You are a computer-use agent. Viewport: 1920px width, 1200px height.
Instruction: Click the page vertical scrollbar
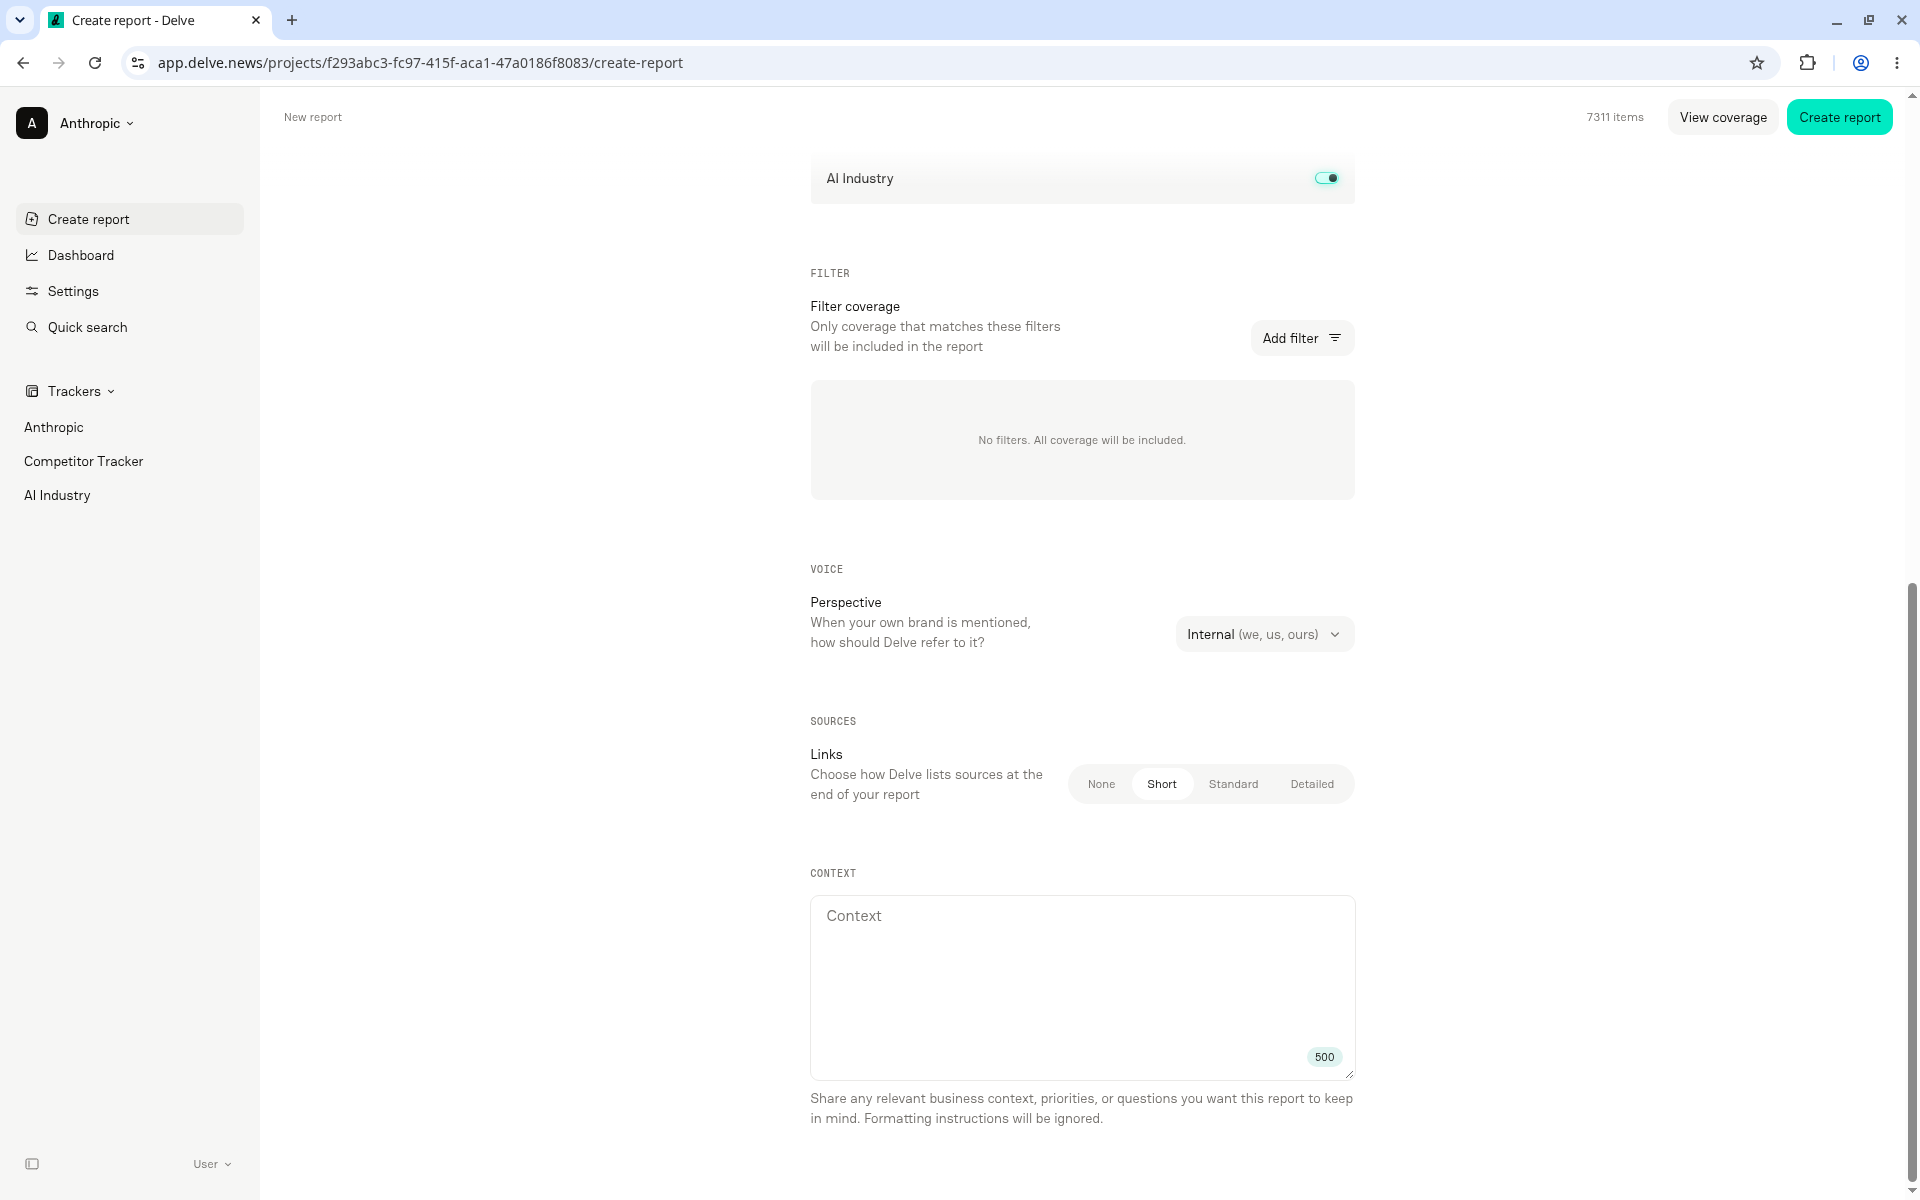[1913, 880]
